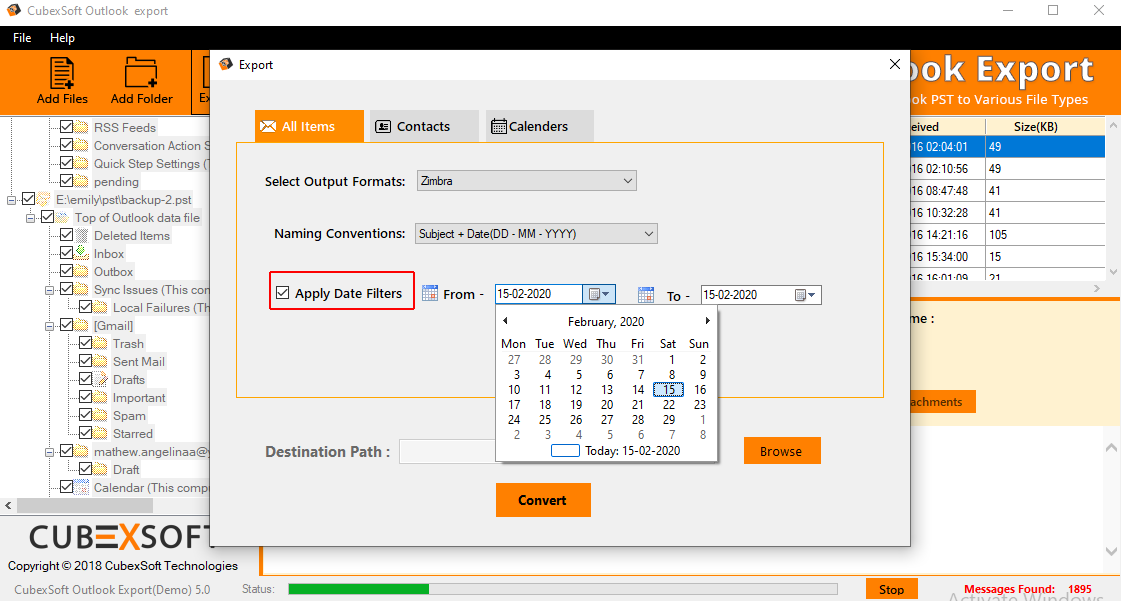1121x601 pixels.
Task: Open the To date calendar picker icon
Action: coord(805,295)
